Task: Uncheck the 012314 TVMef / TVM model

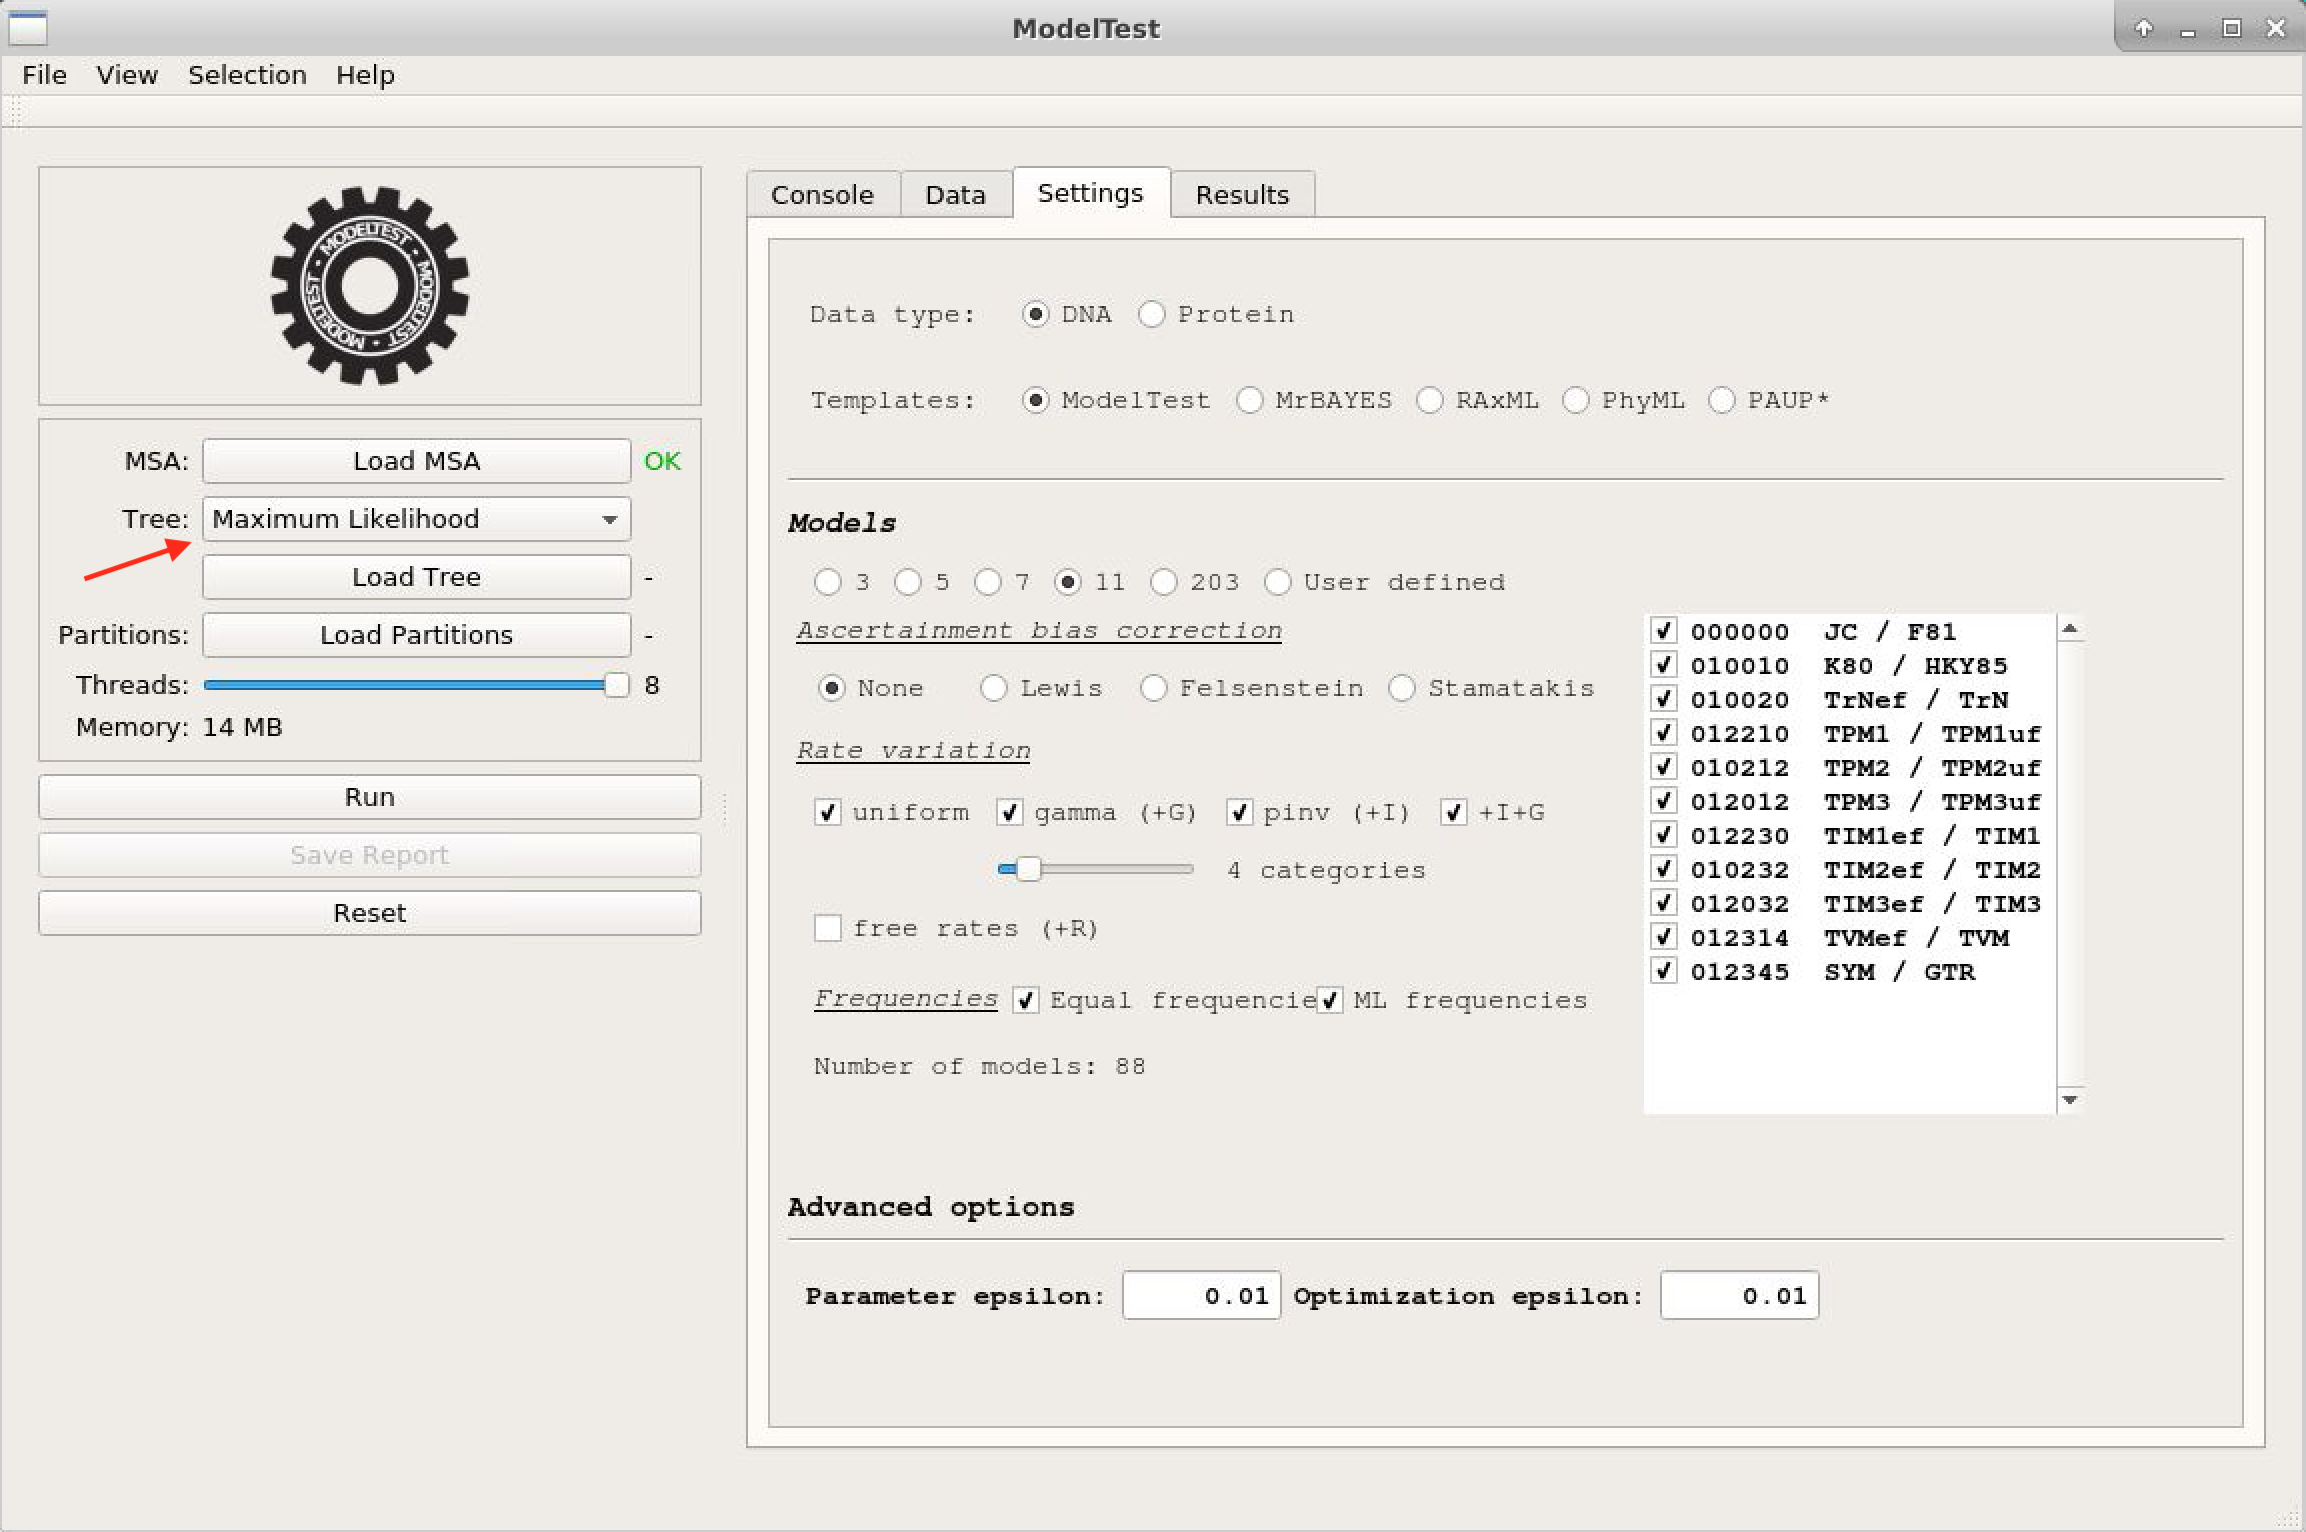Action: (x=1664, y=937)
